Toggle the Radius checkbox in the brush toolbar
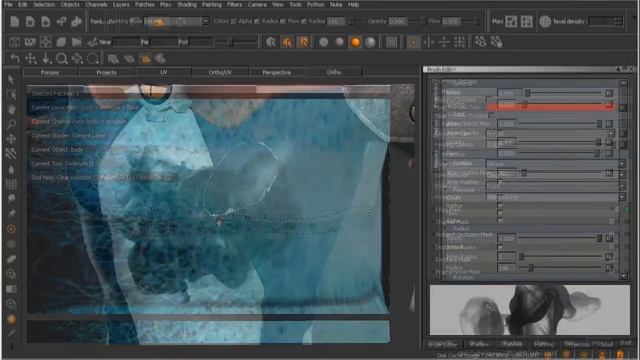The width and height of the screenshot is (640, 360). 282,21
